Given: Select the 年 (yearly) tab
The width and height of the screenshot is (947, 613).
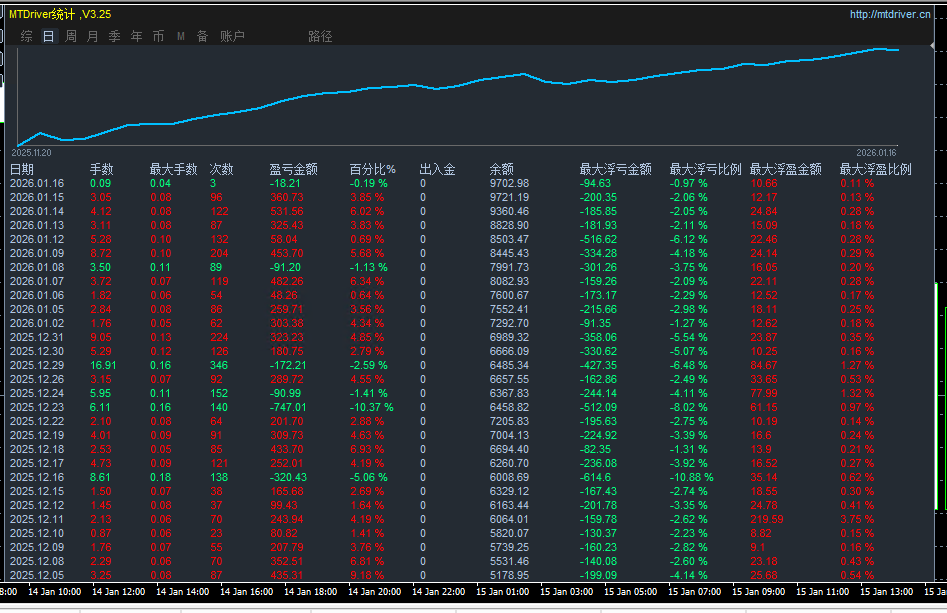Looking at the screenshot, I should (x=137, y=36).
